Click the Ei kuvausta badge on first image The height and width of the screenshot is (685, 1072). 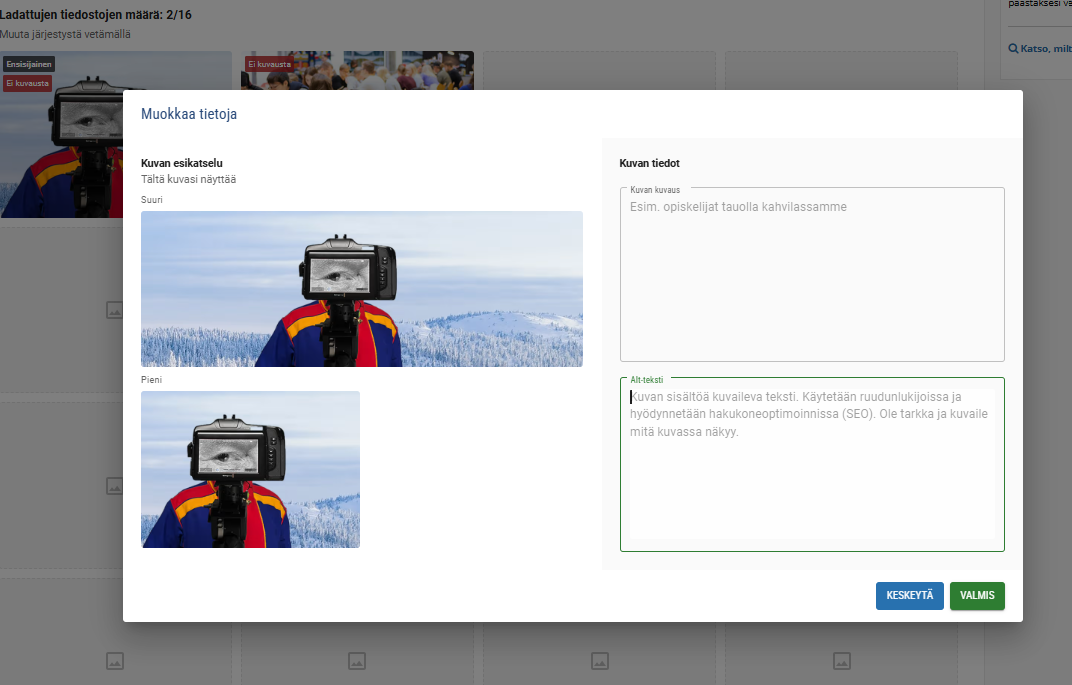(27, 83)
